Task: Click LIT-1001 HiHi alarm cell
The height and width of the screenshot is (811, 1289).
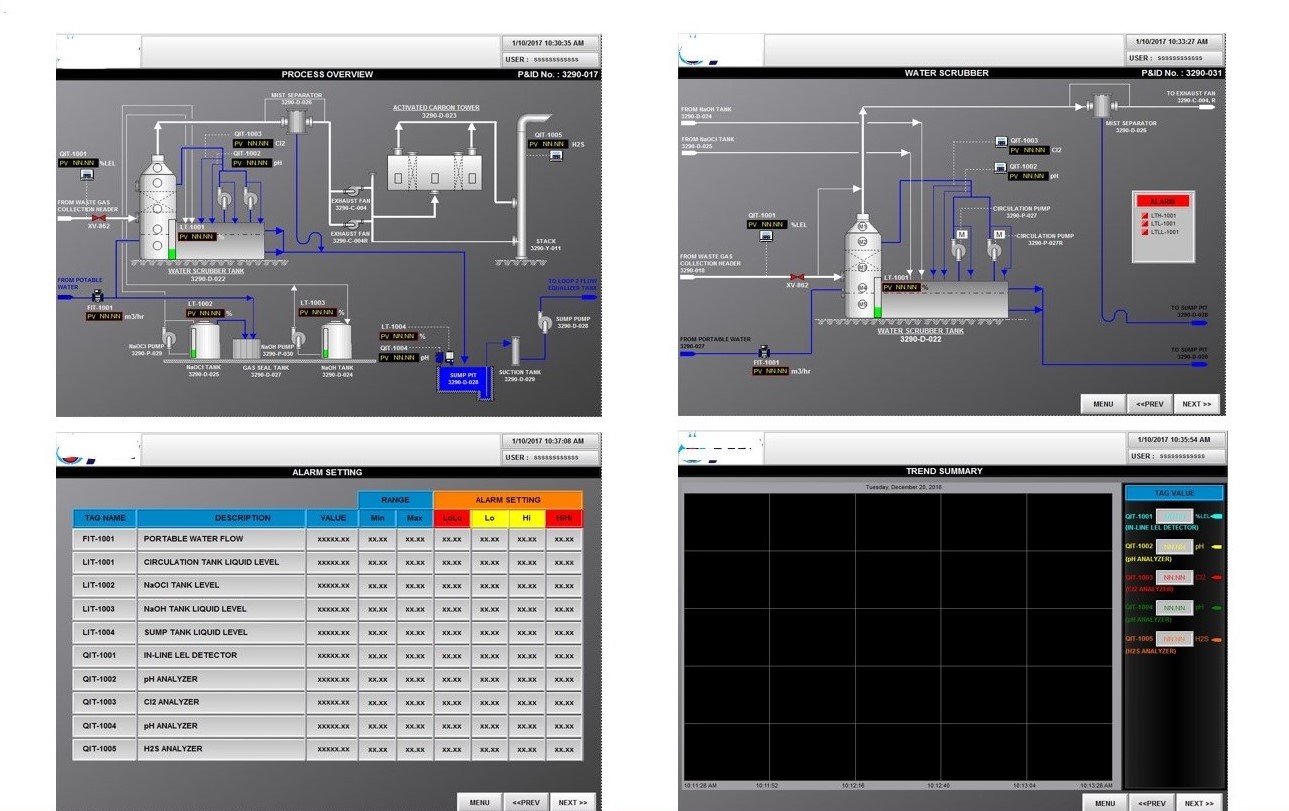Action: 564,562
